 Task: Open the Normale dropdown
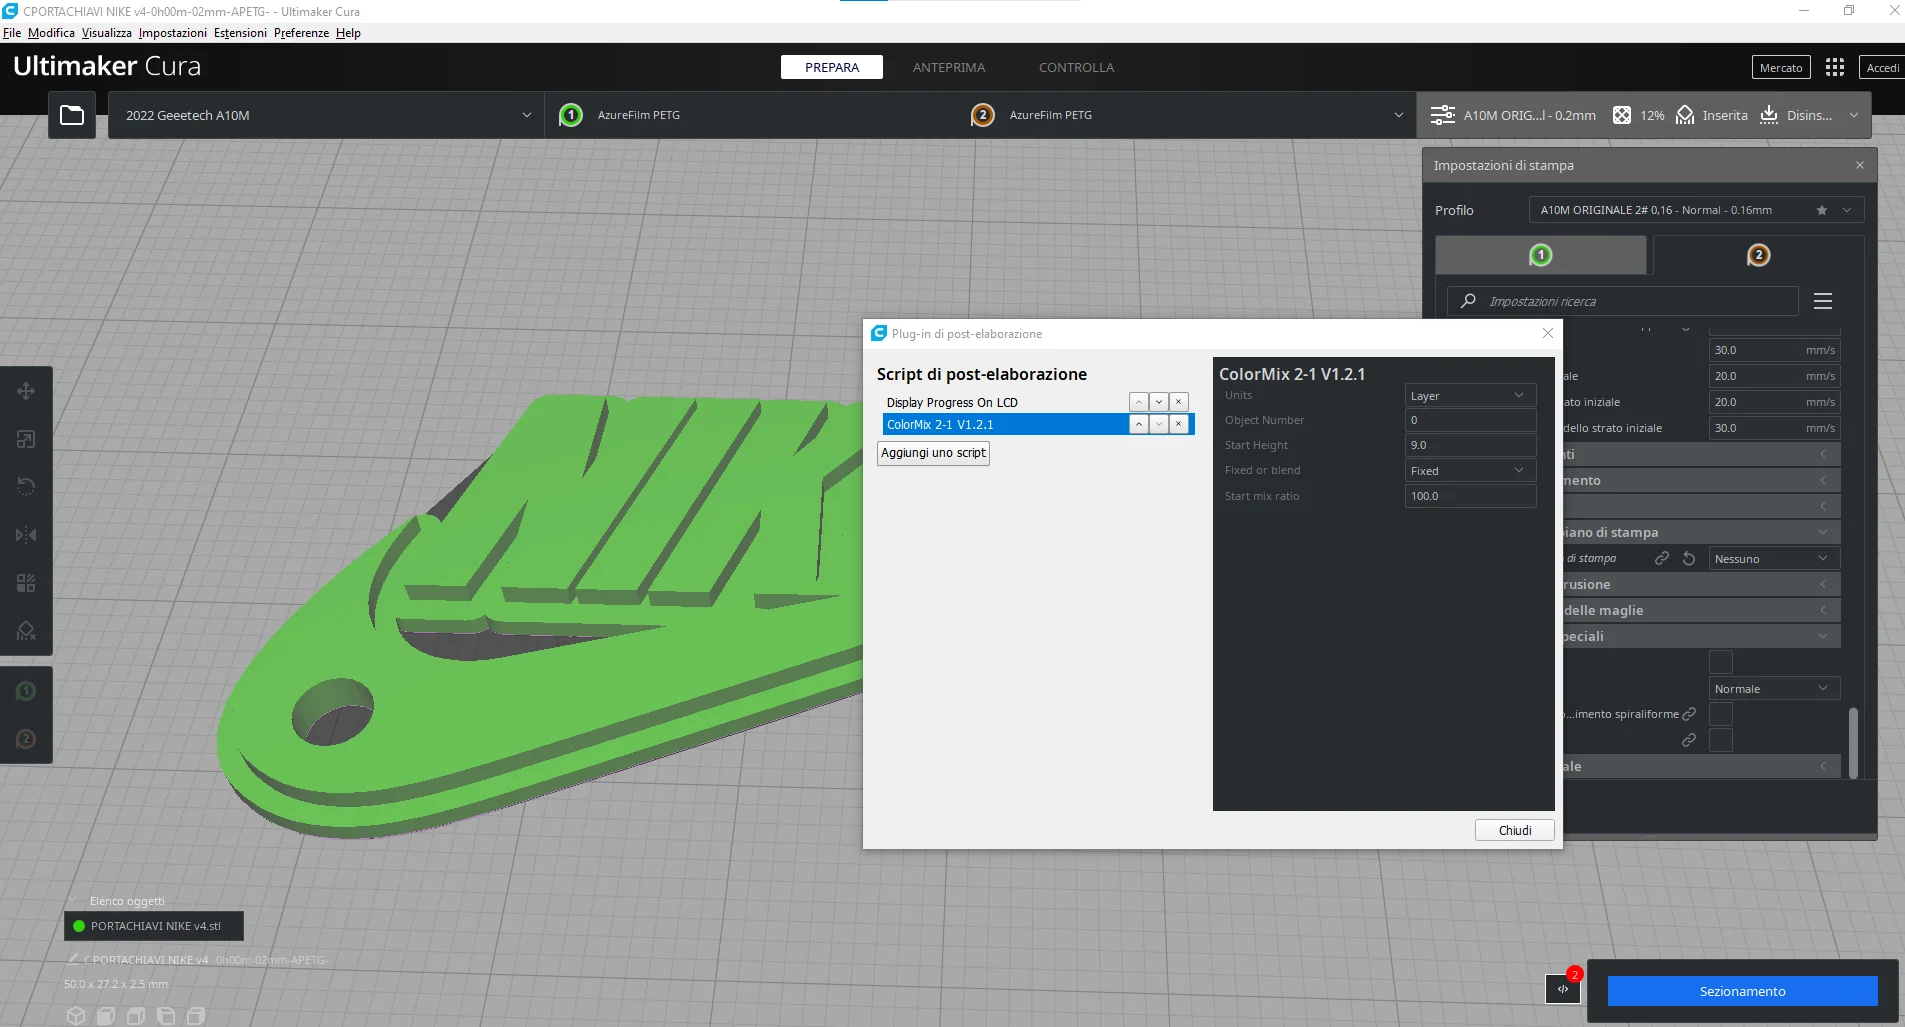[x=1774, y=688]
